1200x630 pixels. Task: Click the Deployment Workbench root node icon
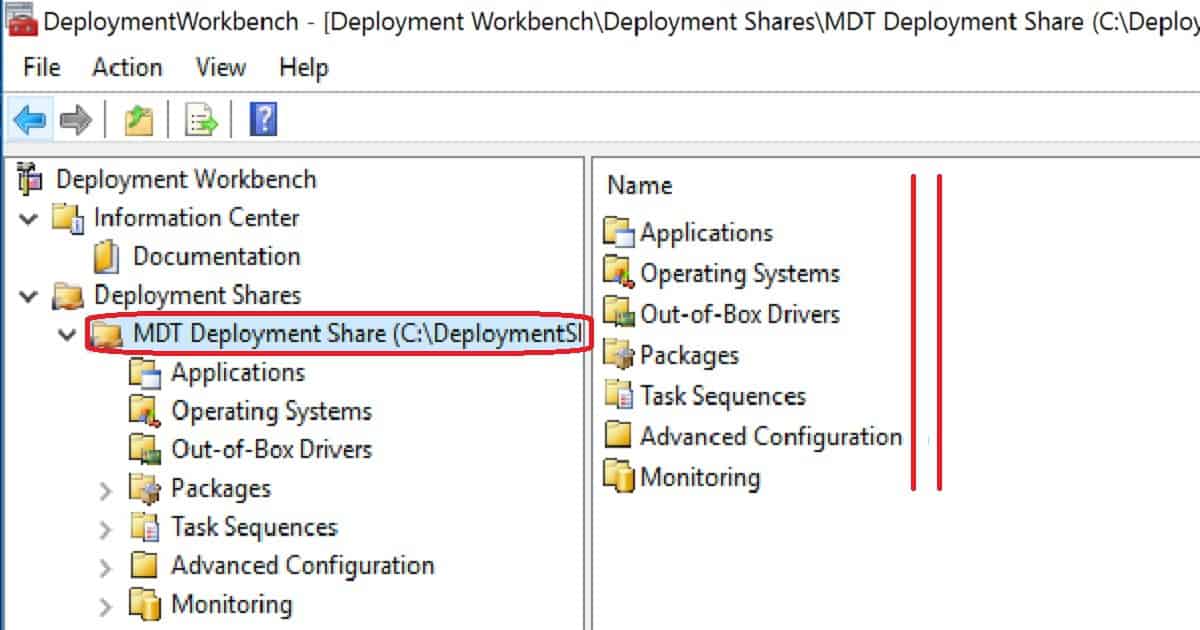coord(32,179)
